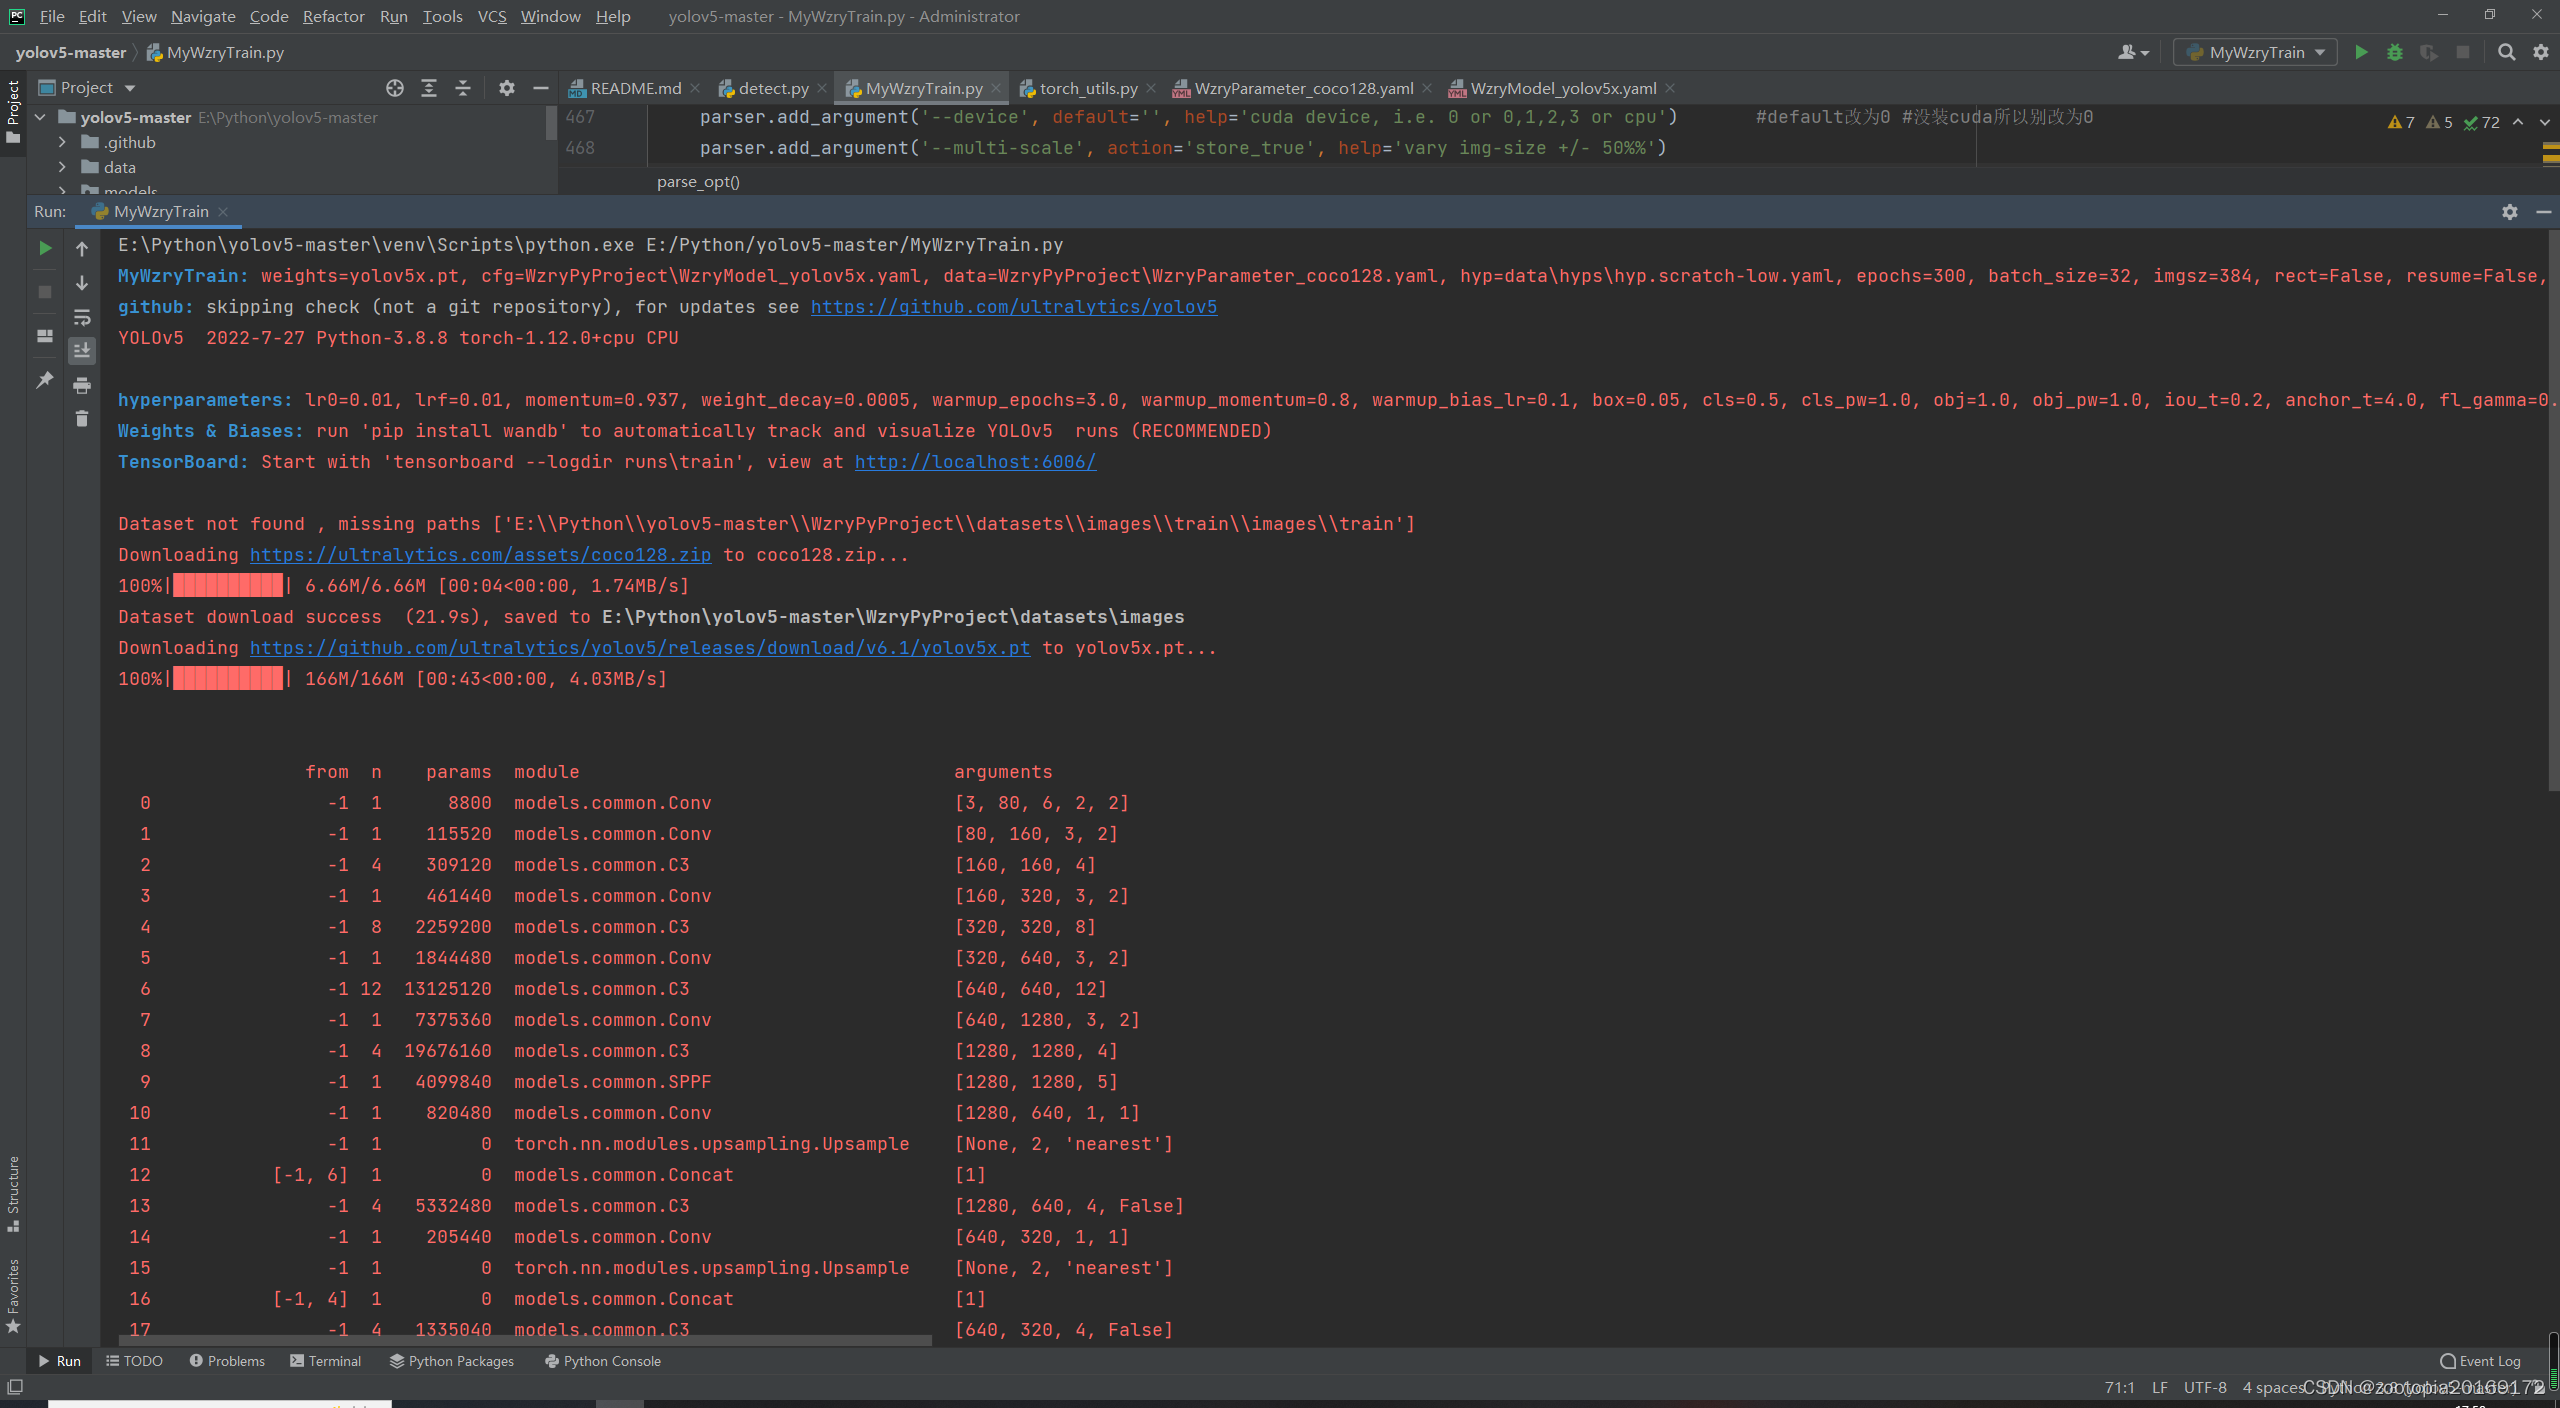Click the Favorites side tool tab

pyautogui.click(x=13, y=1296)
